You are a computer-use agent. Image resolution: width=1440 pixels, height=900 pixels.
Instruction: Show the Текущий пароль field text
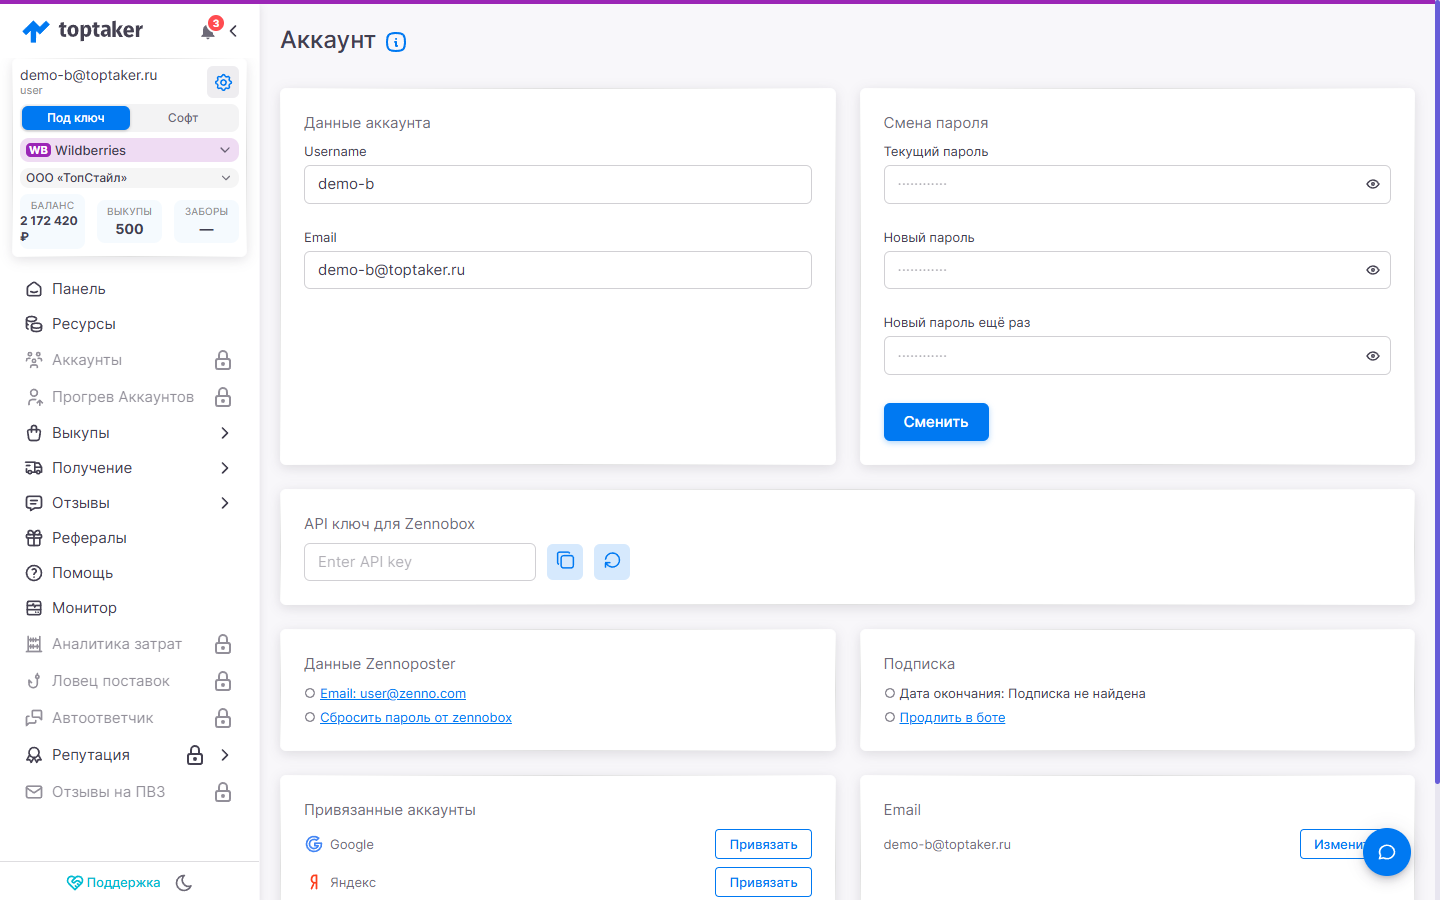click(1372, 184)
